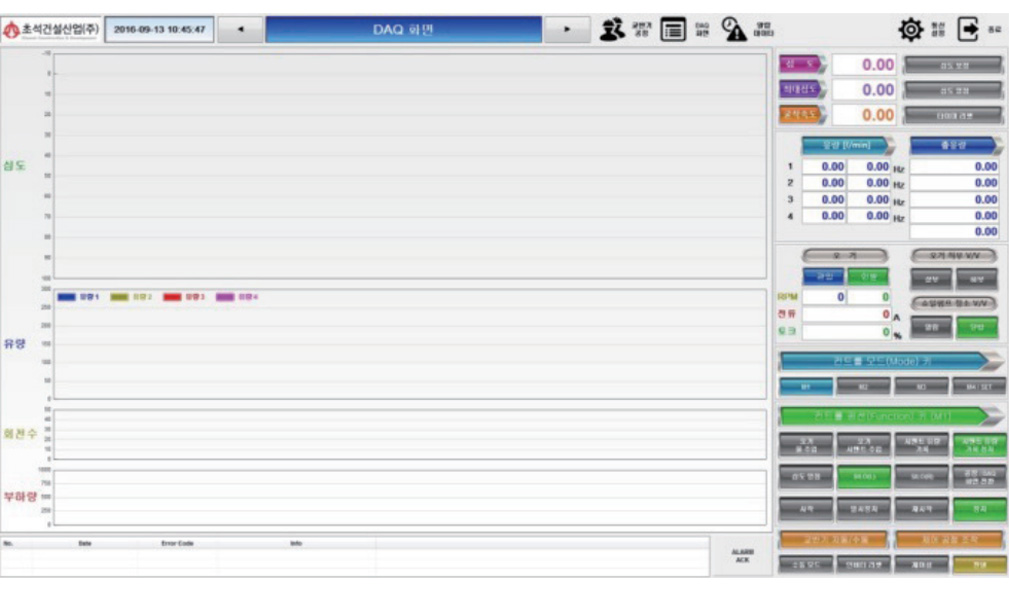
Task: Click the company logo at top left
Action: [50, 29]
